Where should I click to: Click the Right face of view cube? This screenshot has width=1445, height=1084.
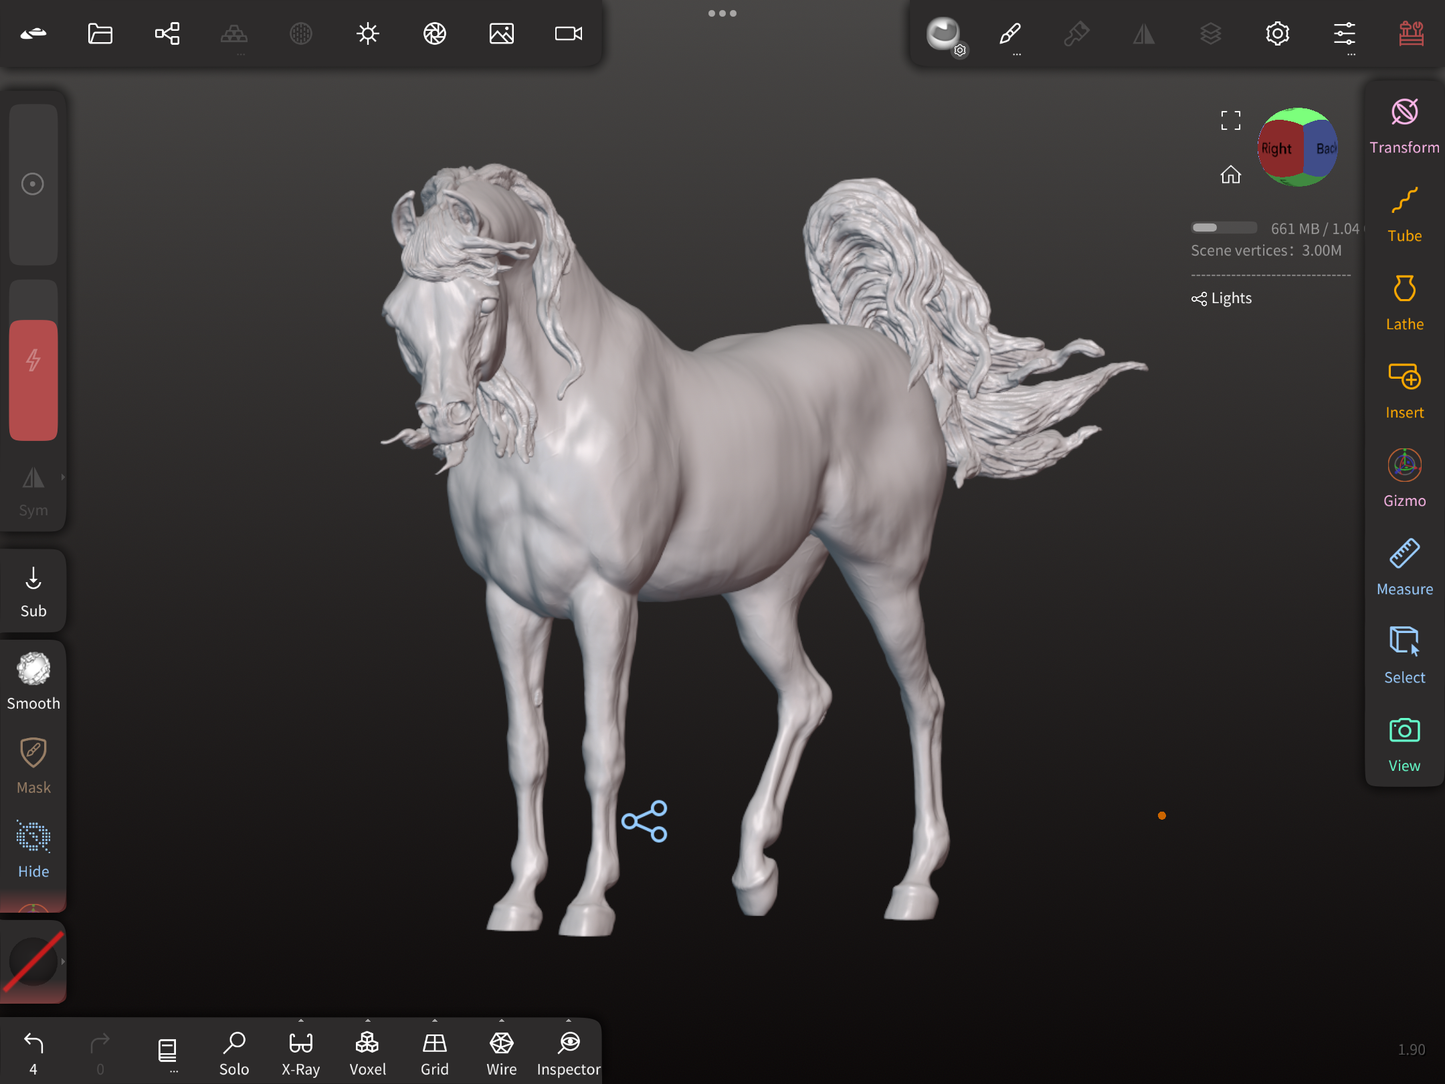click(1277, 149)
